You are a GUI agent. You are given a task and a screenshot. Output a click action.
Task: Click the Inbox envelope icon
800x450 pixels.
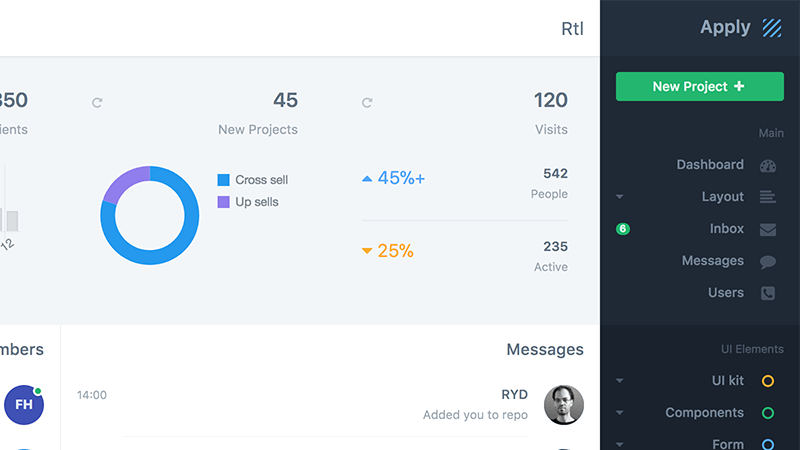pyautogui.click(x=767, y=229)
